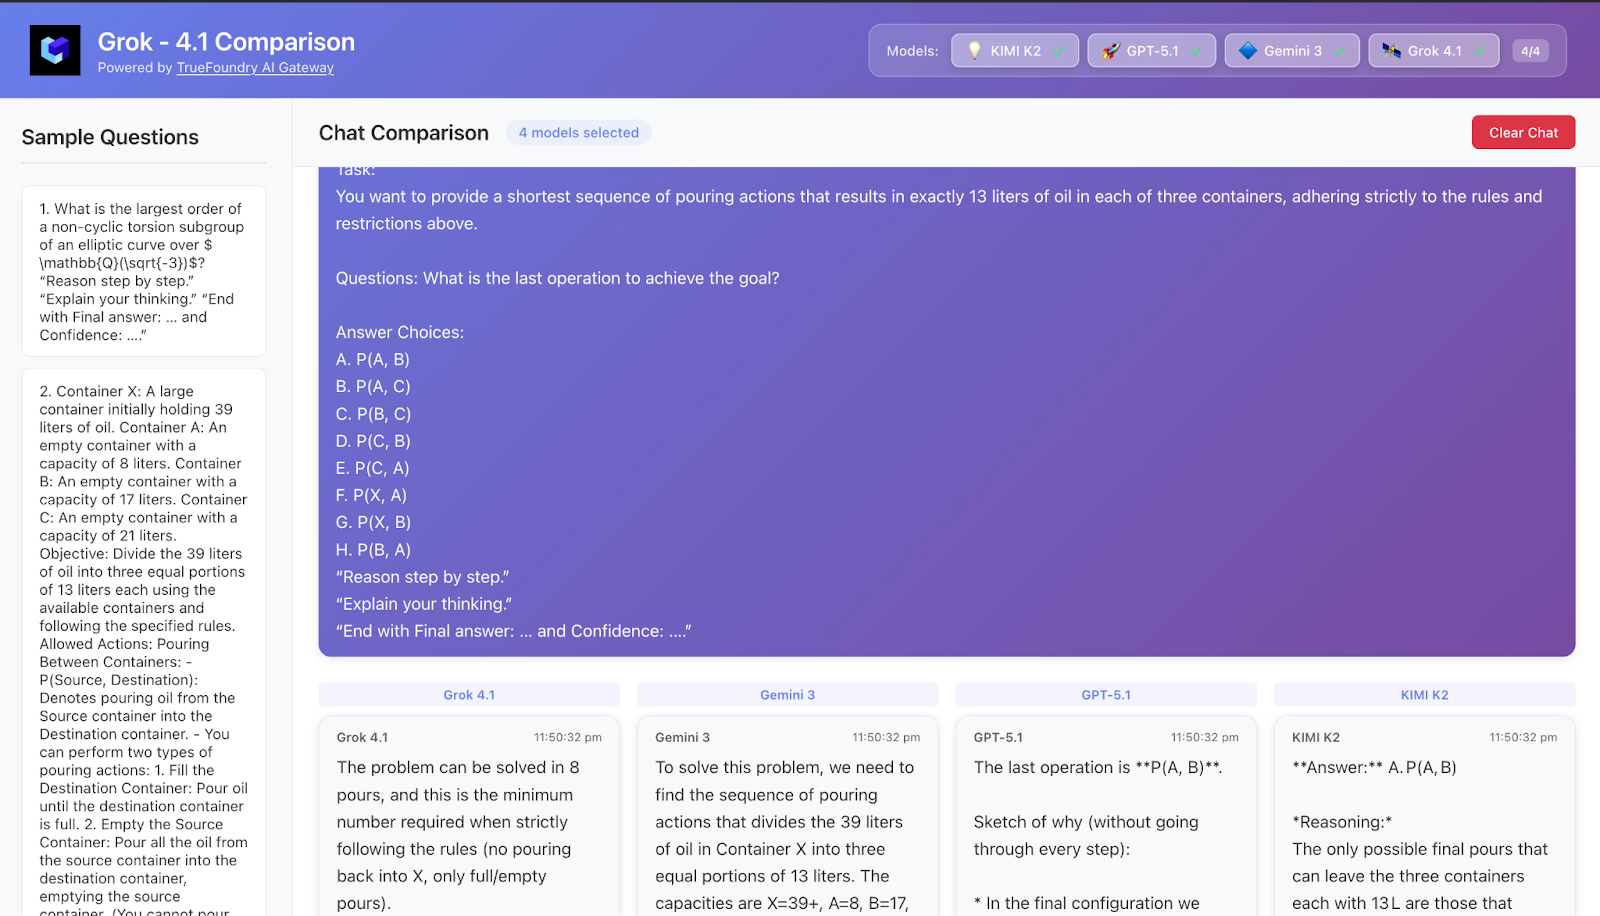Switch to the GPT-5.1 column header
Screen dimensions: 1600x916
[1106, 695]
